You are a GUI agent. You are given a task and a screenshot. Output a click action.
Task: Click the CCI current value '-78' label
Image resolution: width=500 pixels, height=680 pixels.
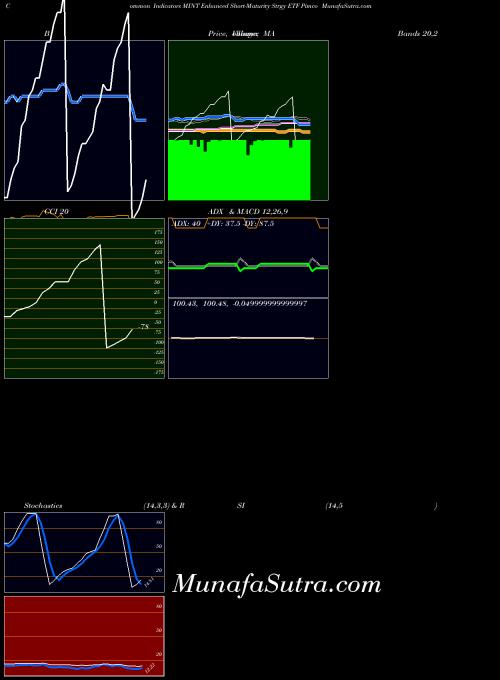[144, 327]
